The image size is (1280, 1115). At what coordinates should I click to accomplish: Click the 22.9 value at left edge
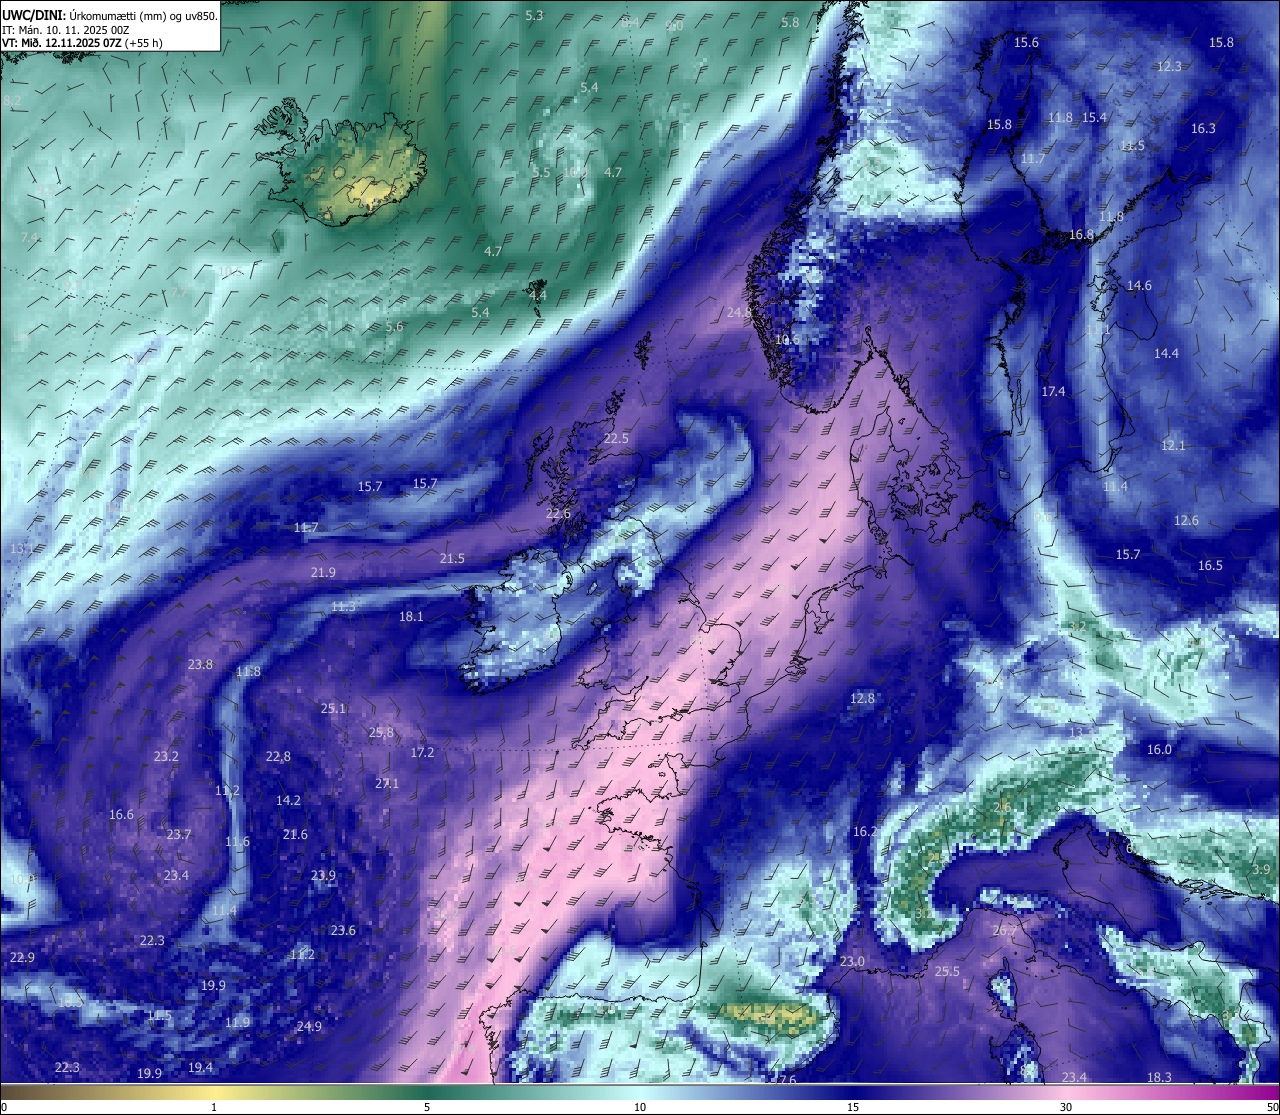tap(22, 958)
